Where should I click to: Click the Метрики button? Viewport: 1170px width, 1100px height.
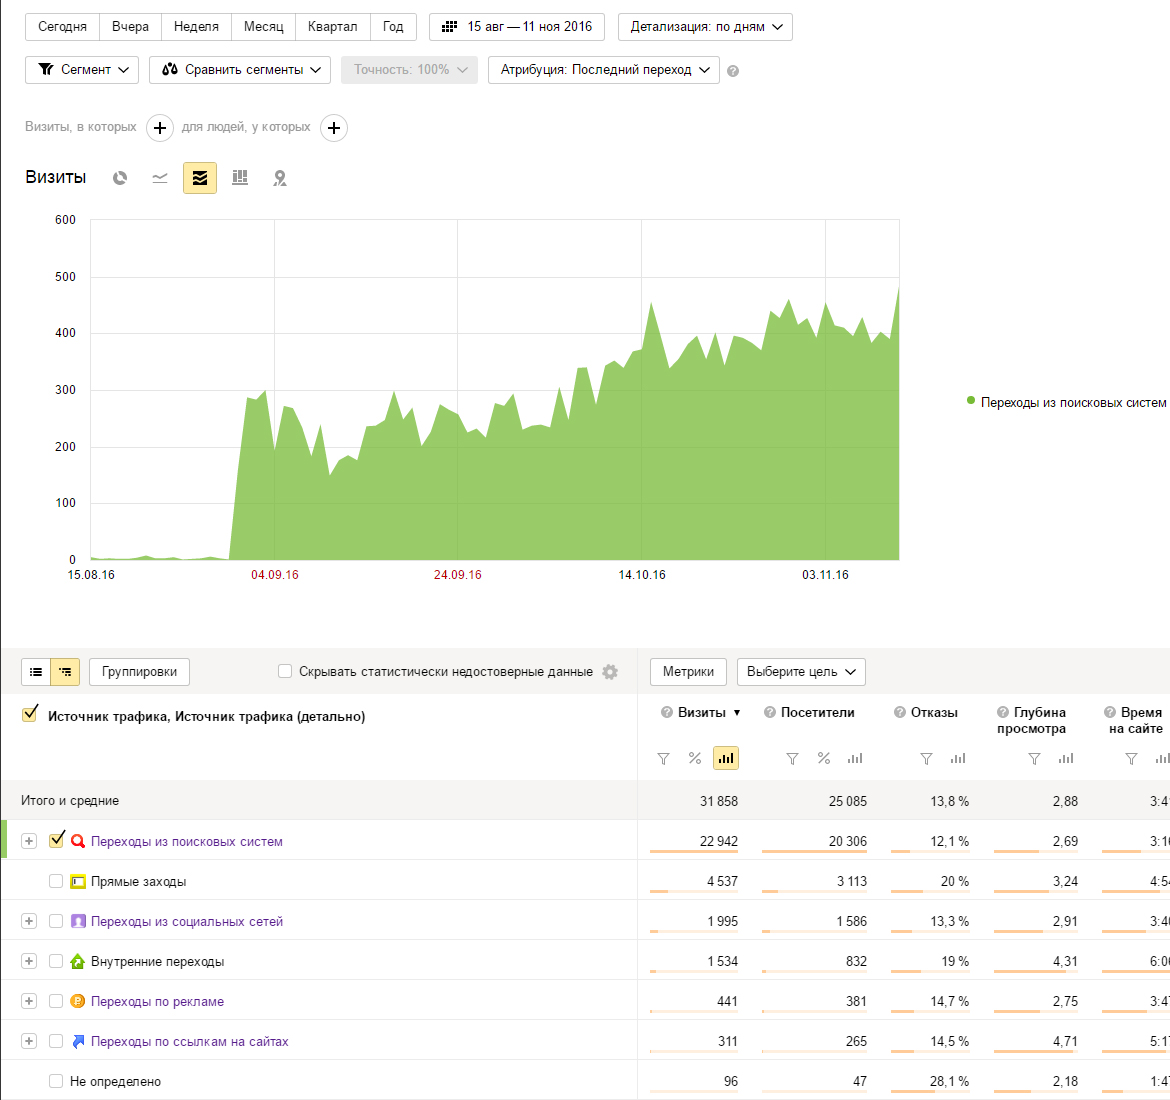point(688,672)
